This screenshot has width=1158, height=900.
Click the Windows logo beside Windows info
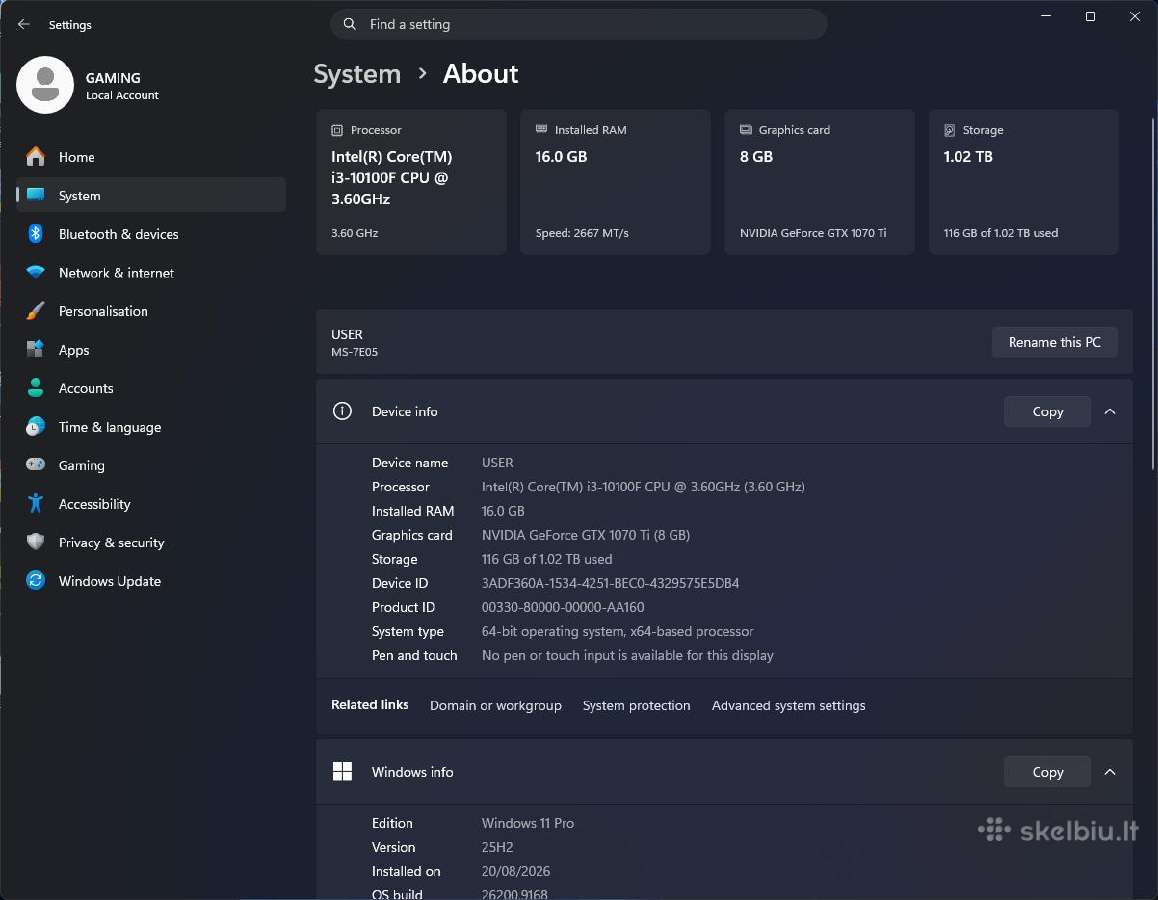342,772
